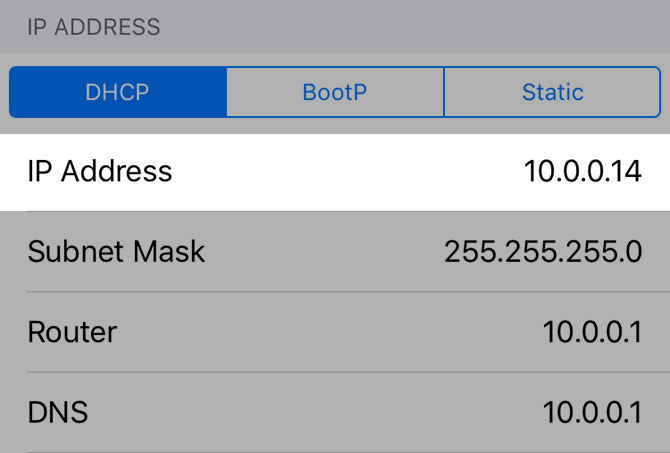Tap empty middle of Subnet Mask row
This screenshot has height=453, width=670.
[320, 251]
